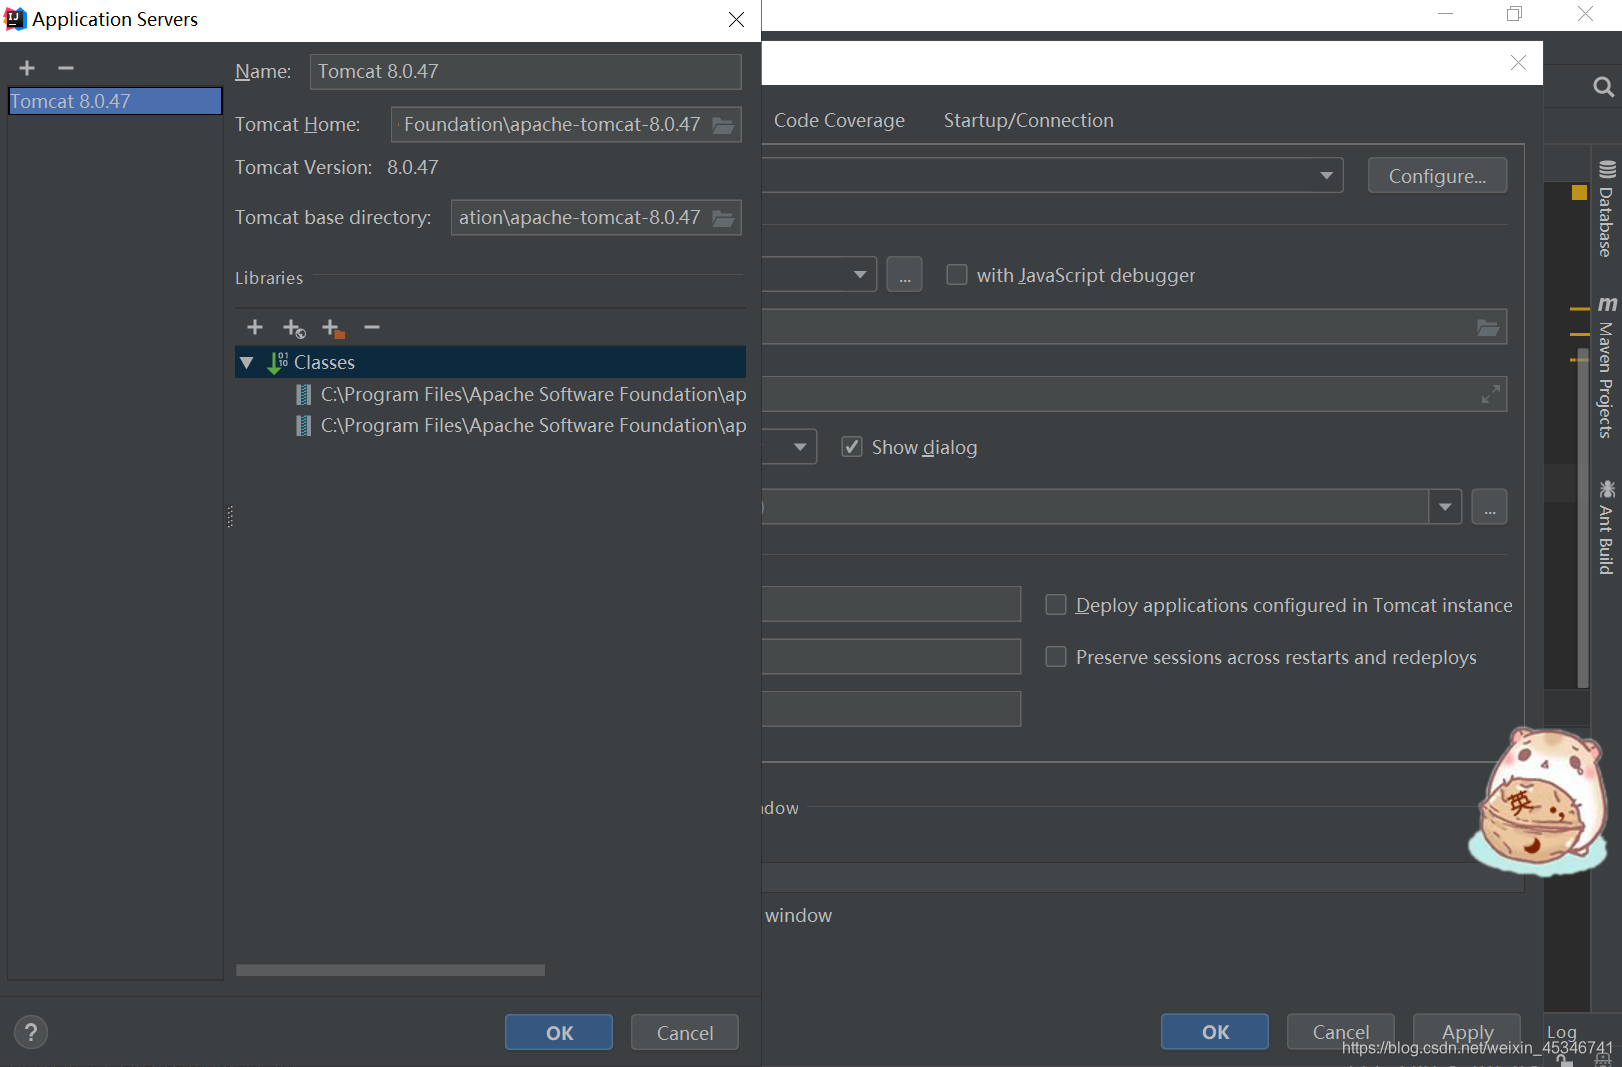The image size is (1622, 1067).
Task: Browse folder icon in Run configuration URL field
Action: tap(1488, 327)
